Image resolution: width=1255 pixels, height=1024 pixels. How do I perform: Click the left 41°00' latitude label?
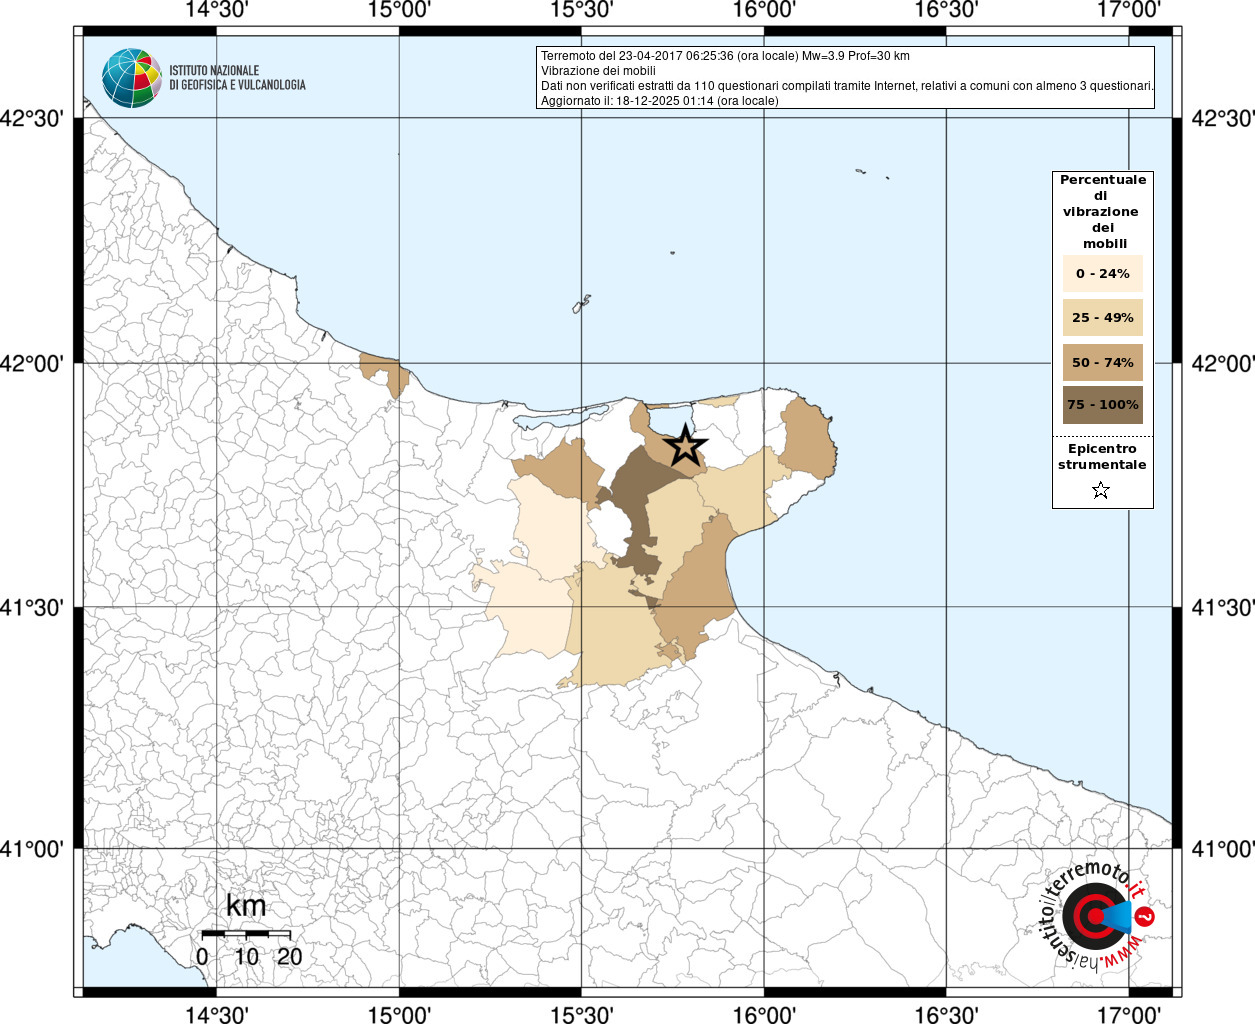[32, 849]
